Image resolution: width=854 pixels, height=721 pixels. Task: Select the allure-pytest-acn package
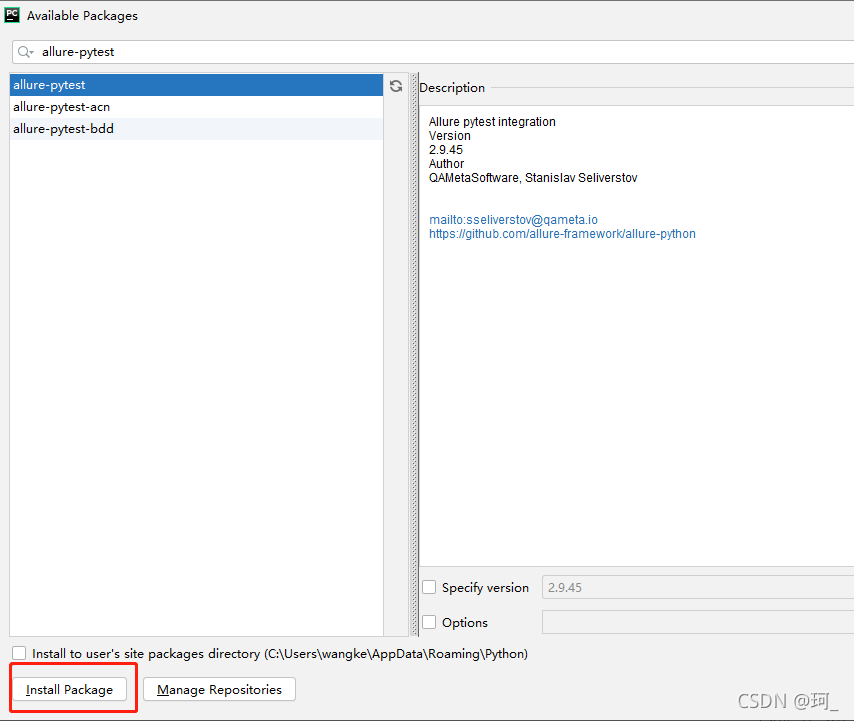pos(196,107)
